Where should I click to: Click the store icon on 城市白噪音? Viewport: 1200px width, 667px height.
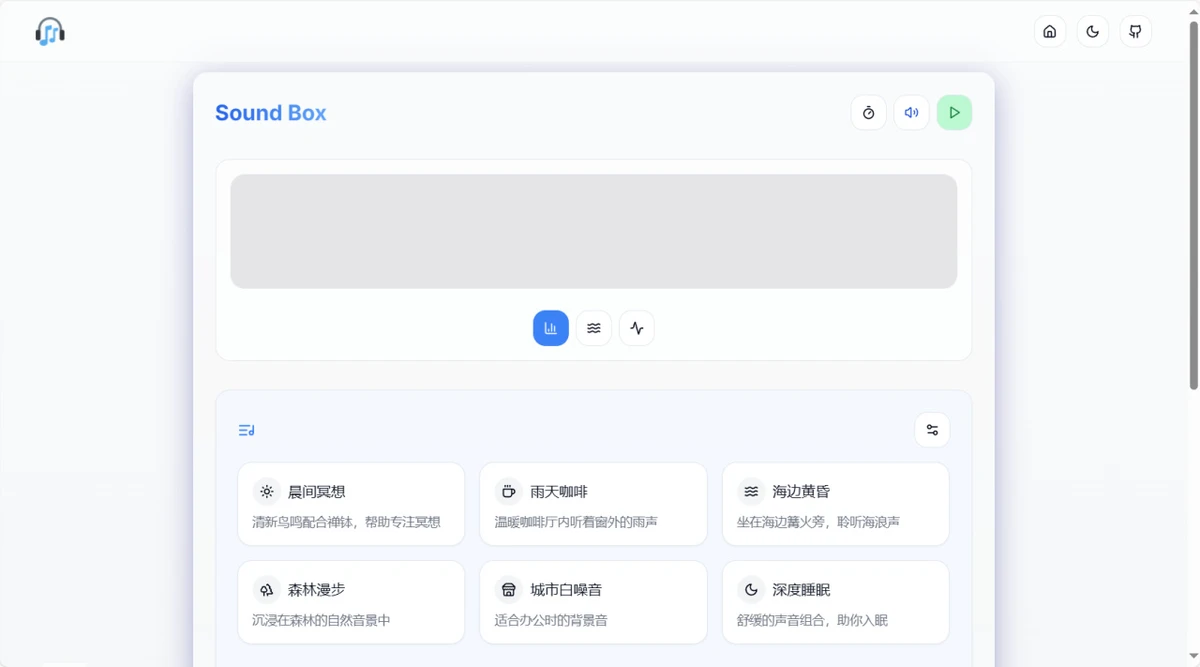click(x=509, y=590)
